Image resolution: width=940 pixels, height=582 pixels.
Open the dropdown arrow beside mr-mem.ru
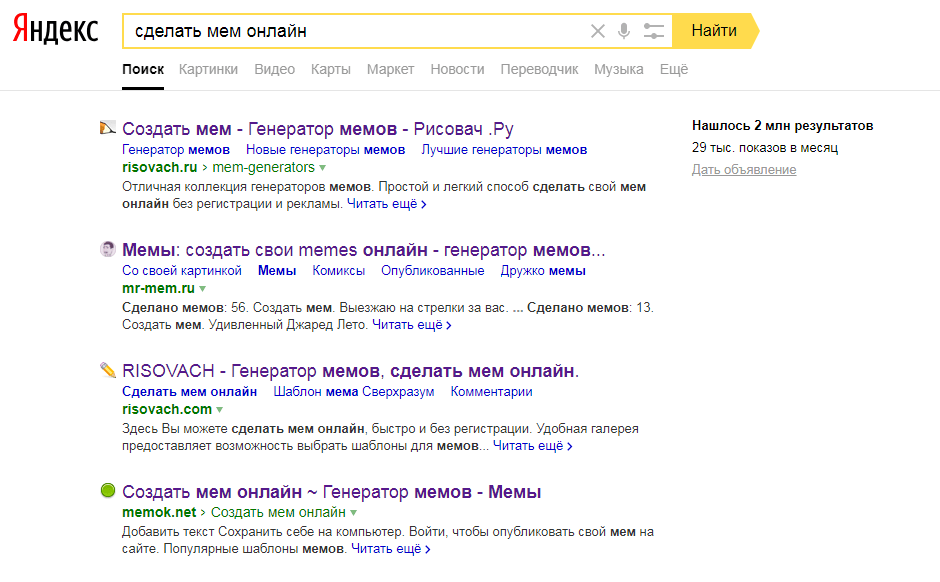203,289
